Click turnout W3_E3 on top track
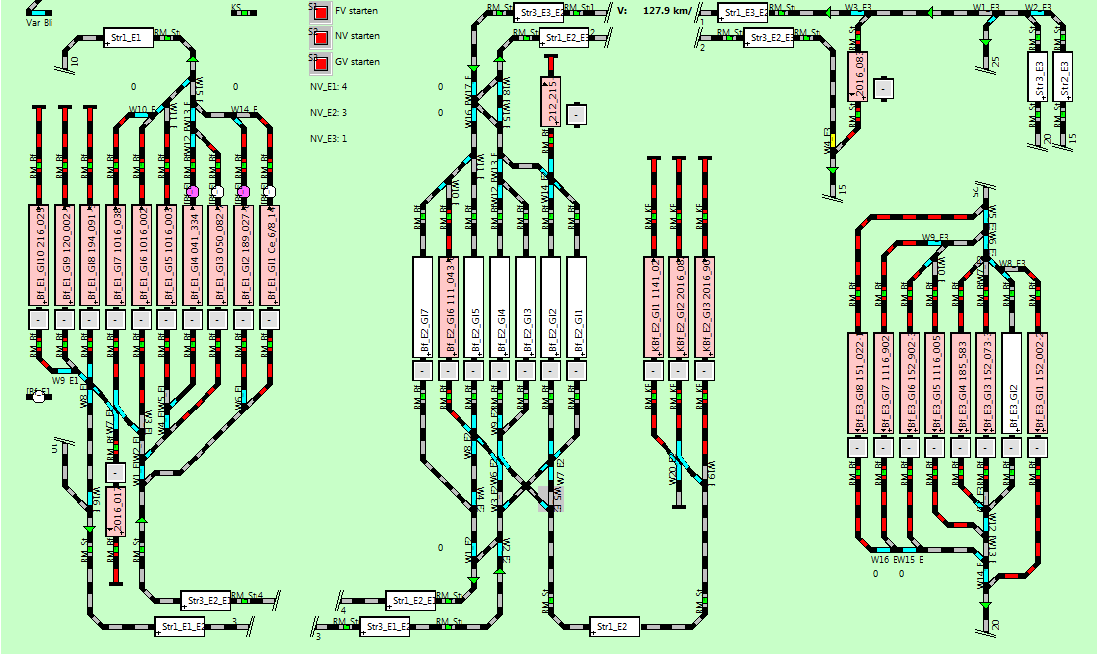 (x=858, y=14)
